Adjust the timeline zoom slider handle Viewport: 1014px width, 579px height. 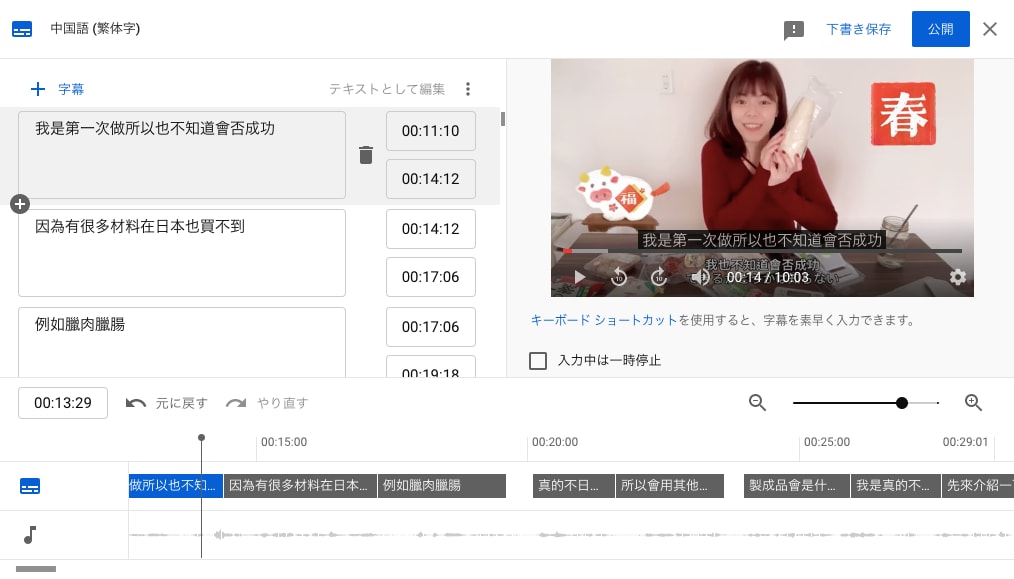902,403
